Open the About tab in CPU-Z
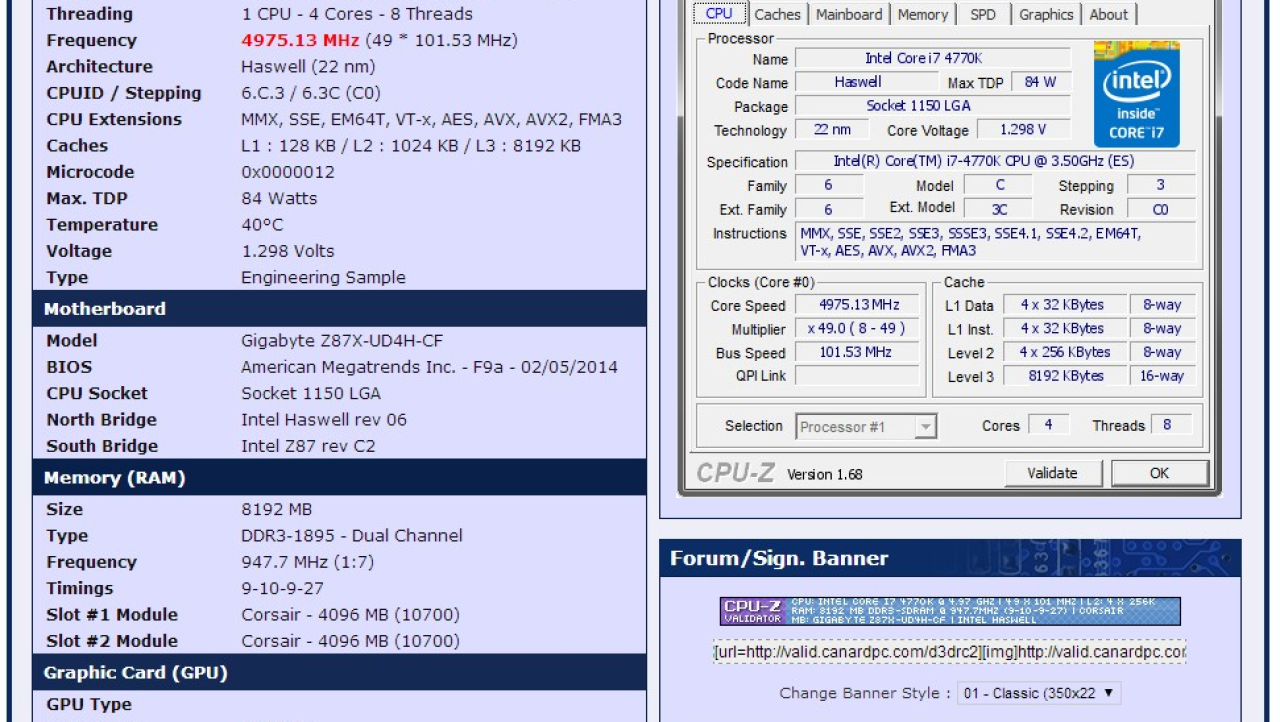This screenshot has width=1280, height=722. pyautogui.click(x=1108, y=14)
